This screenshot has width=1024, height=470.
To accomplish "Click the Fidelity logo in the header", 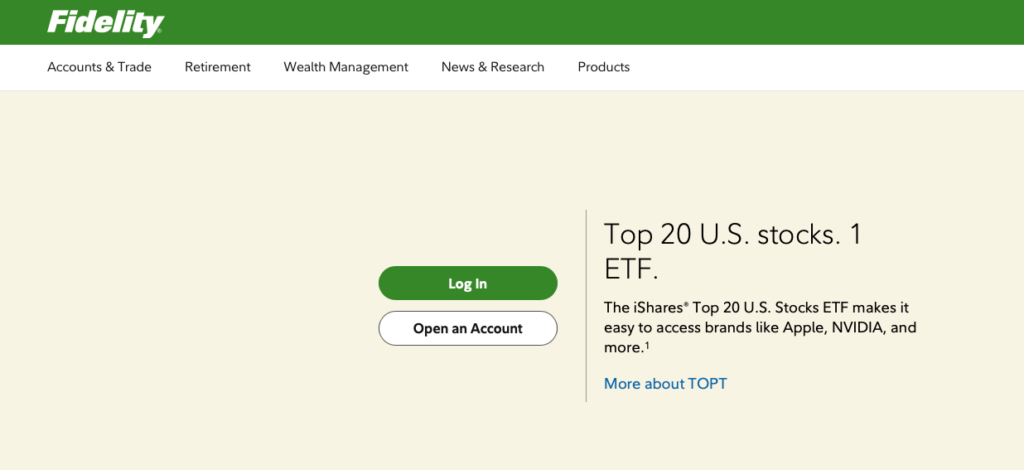I will click(105, 22).
